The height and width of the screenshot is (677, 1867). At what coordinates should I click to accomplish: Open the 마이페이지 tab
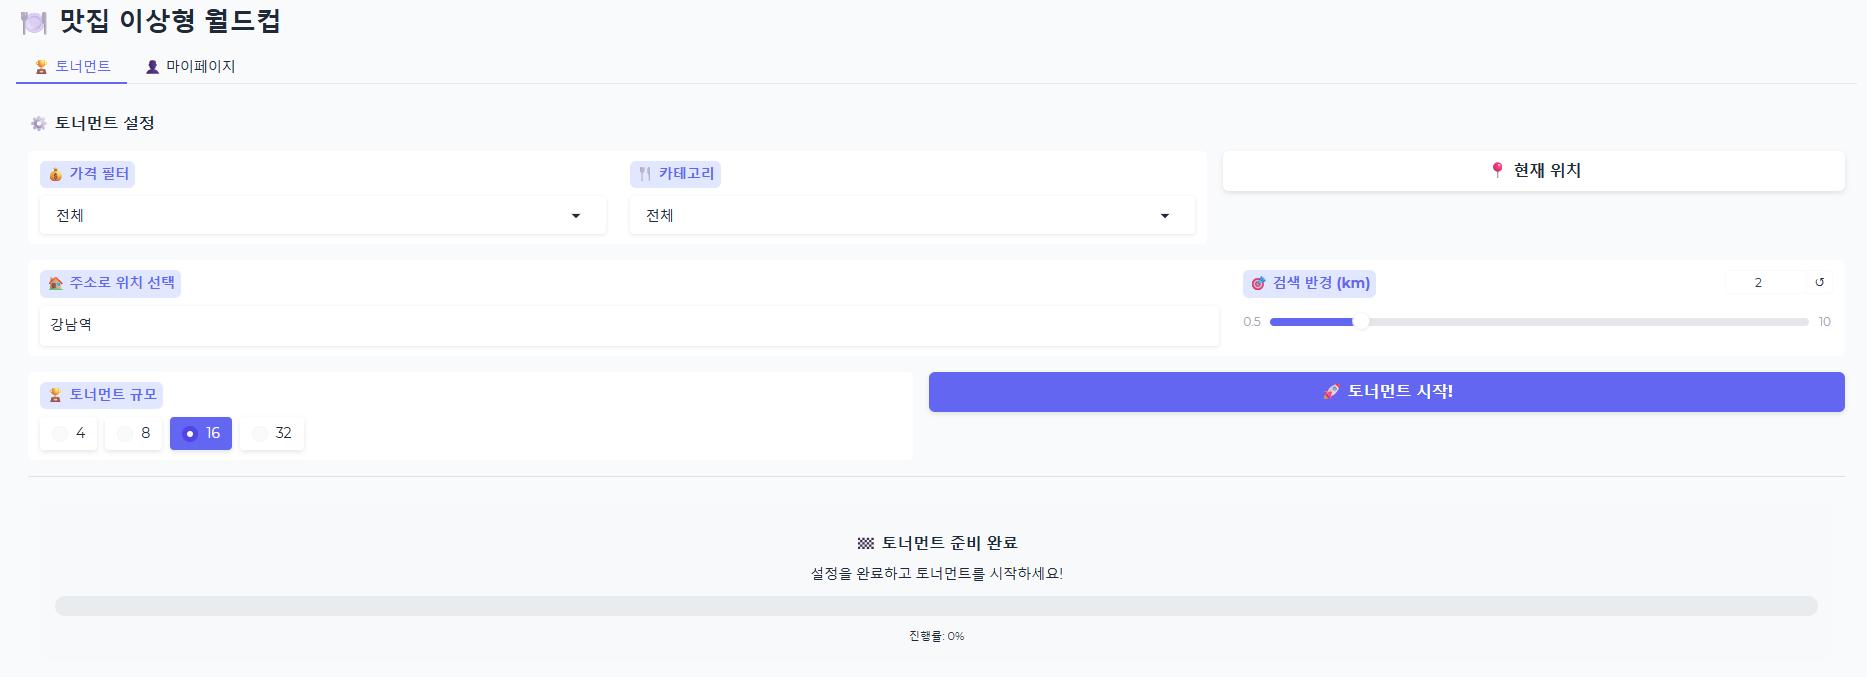click(190, 67)
